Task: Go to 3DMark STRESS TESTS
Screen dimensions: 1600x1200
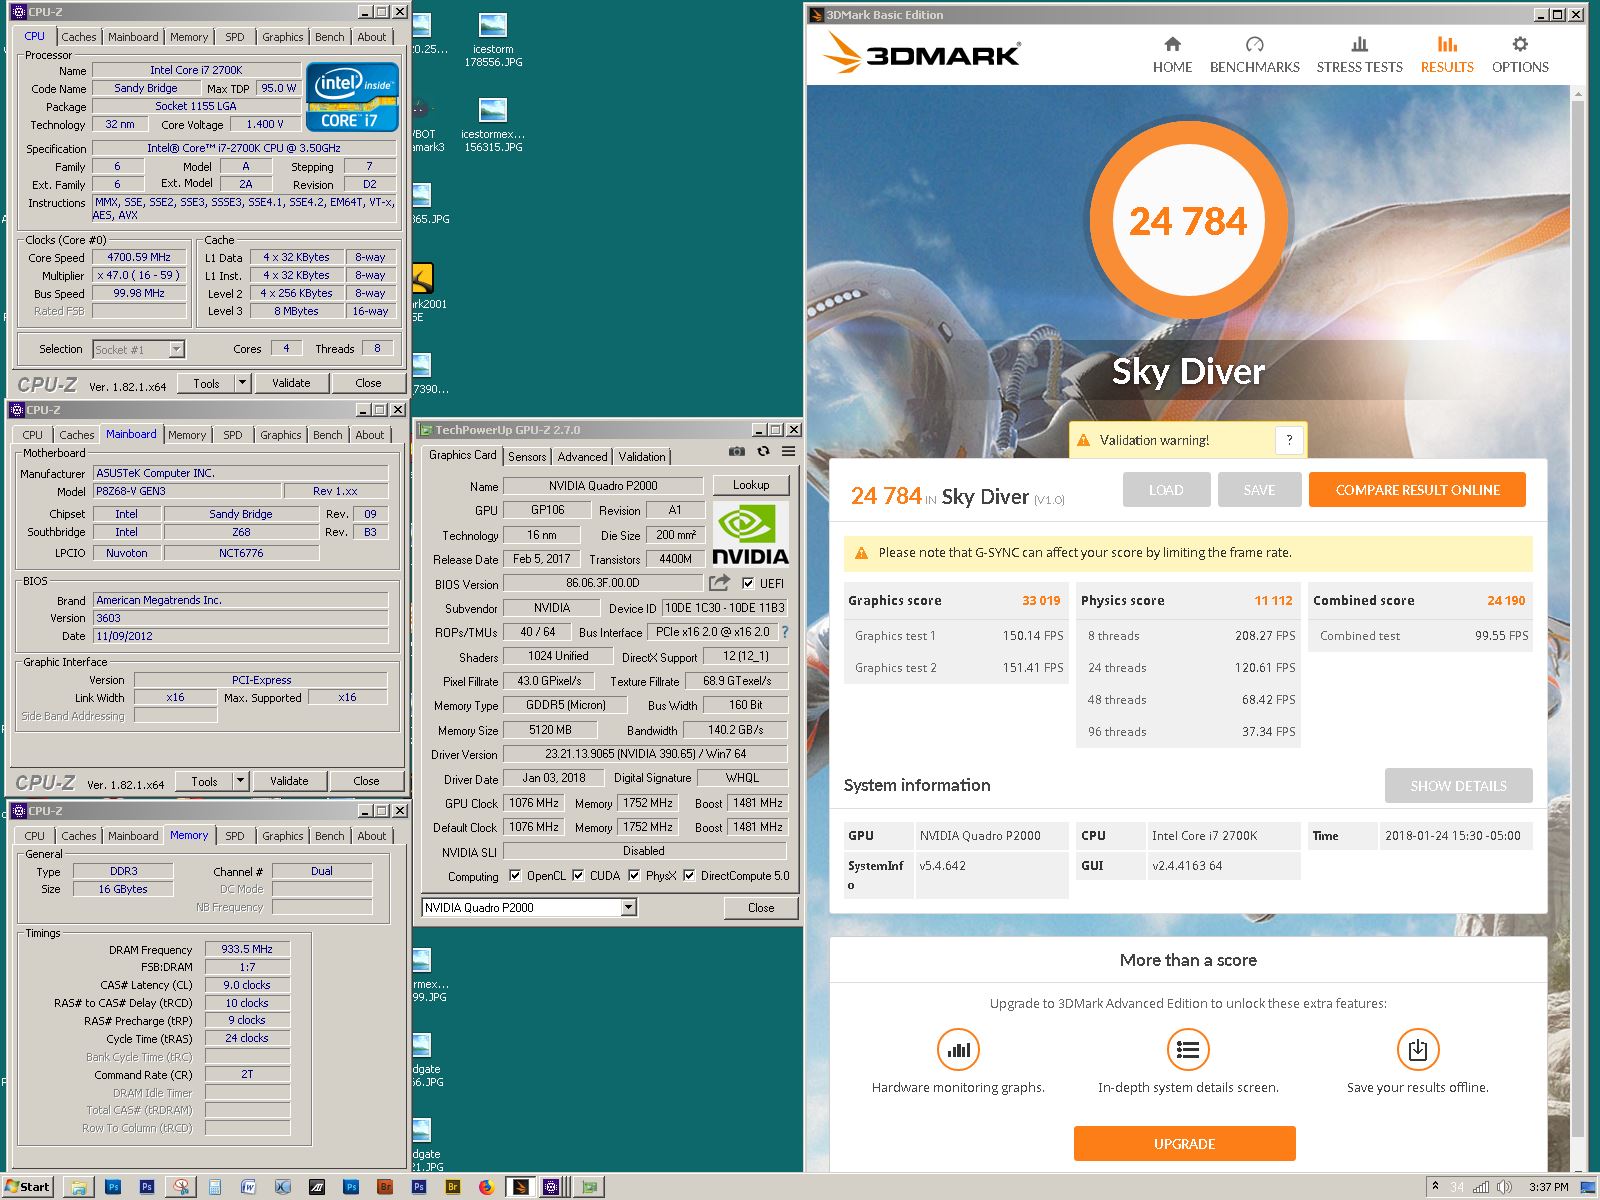Action: 1359,55
